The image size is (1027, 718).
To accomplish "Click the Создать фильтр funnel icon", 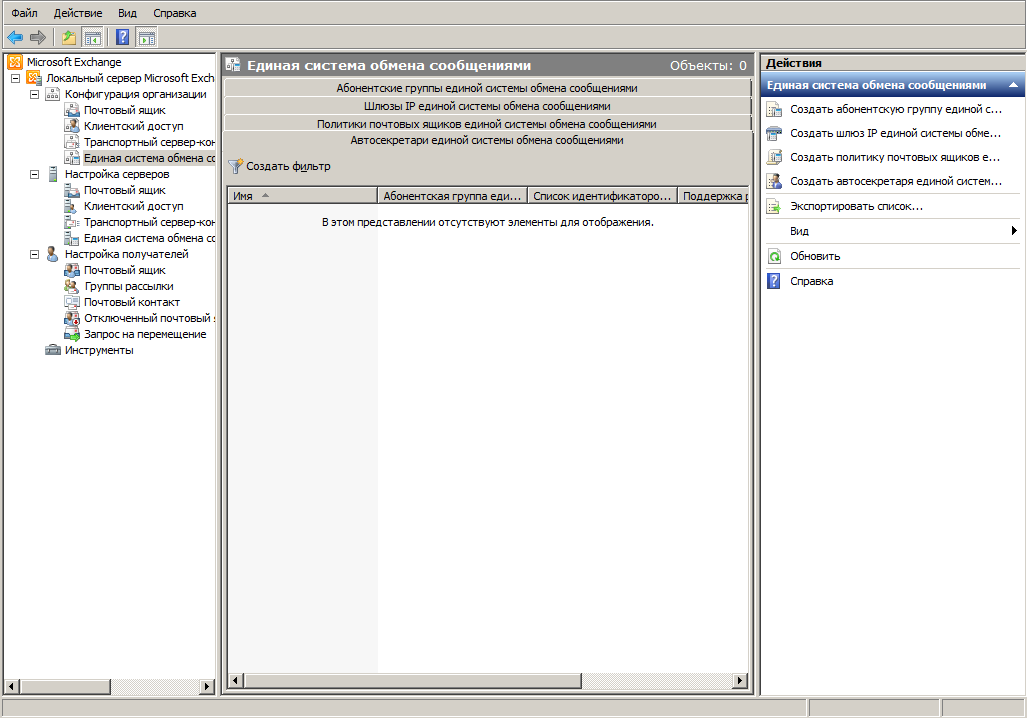I will pyautogui.click(x=235, y=166).
